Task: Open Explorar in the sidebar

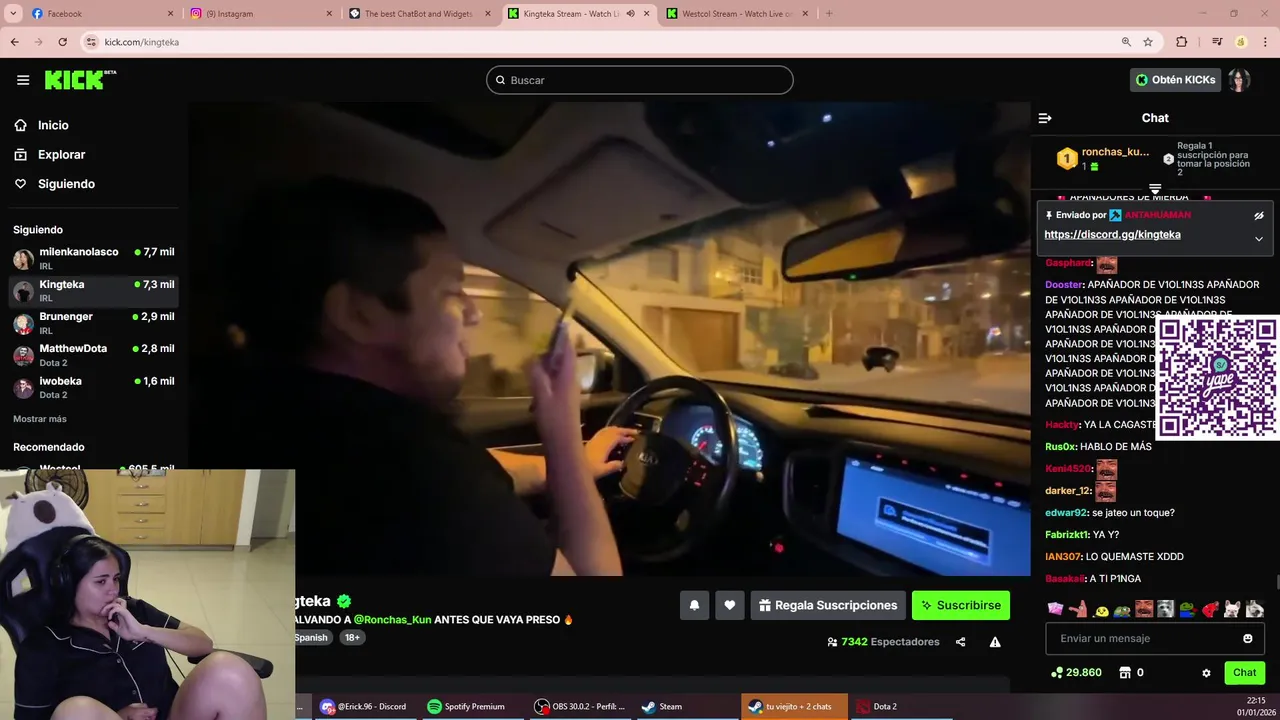Action: pos(61,155)
